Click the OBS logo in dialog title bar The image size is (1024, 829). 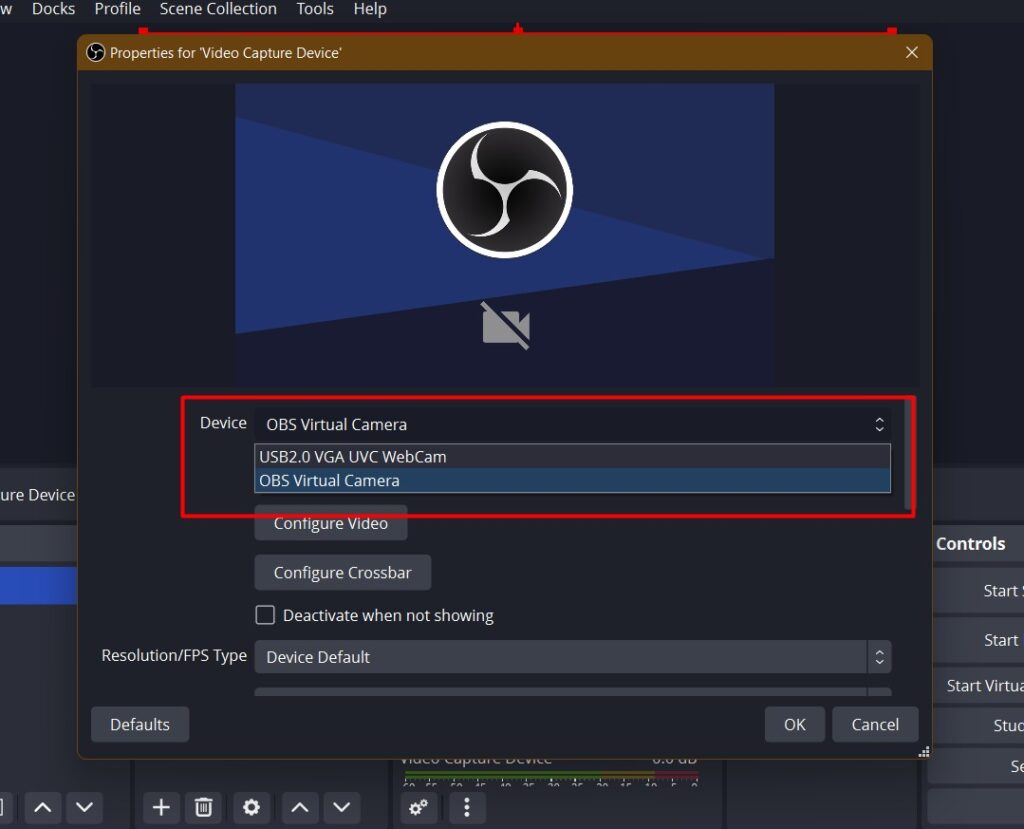tap(96, 52)
